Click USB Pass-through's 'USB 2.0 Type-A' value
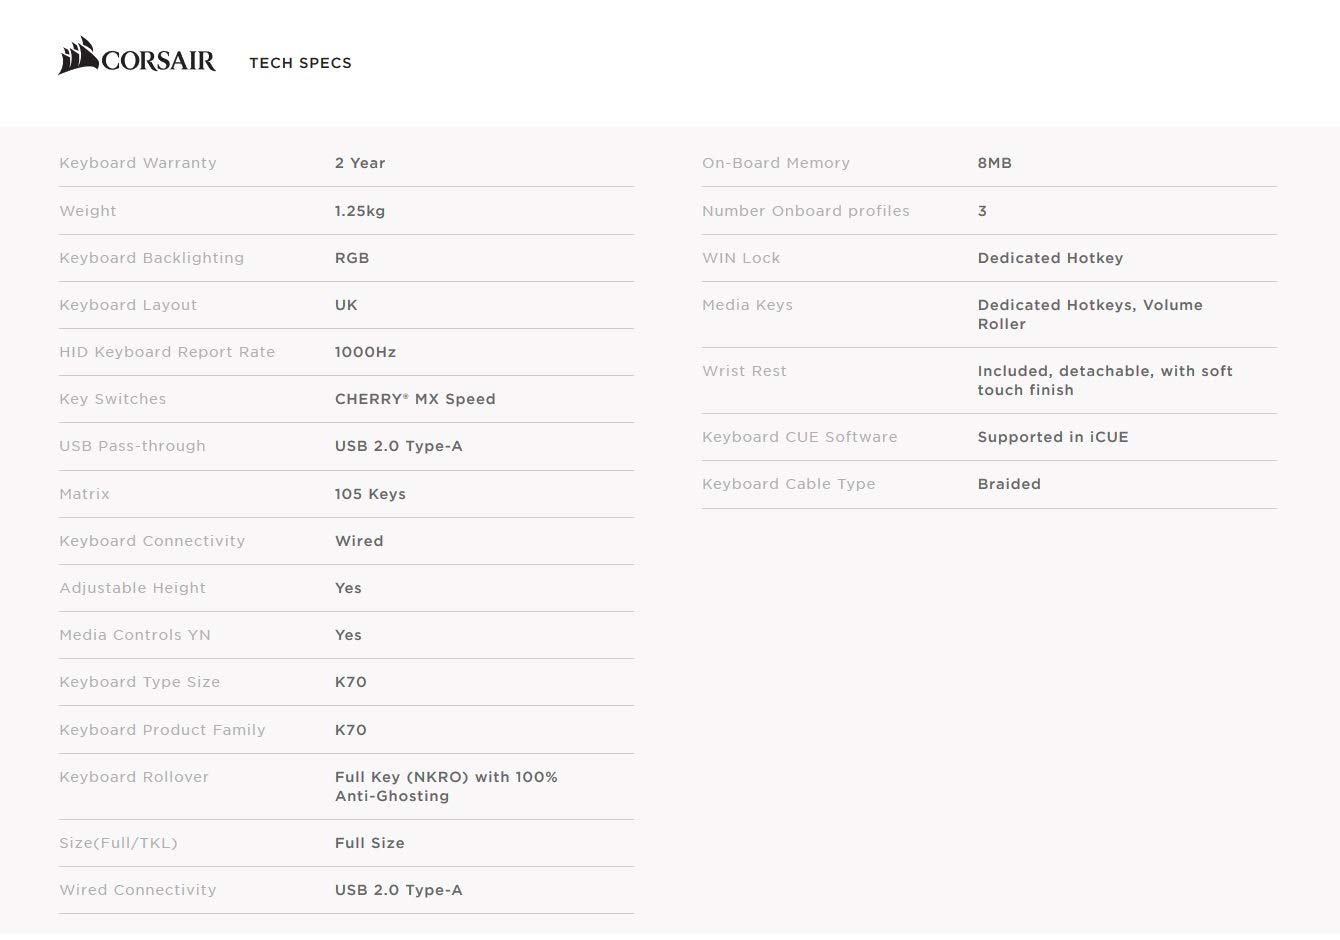The image size is (1340, 940). coord(399,446)
